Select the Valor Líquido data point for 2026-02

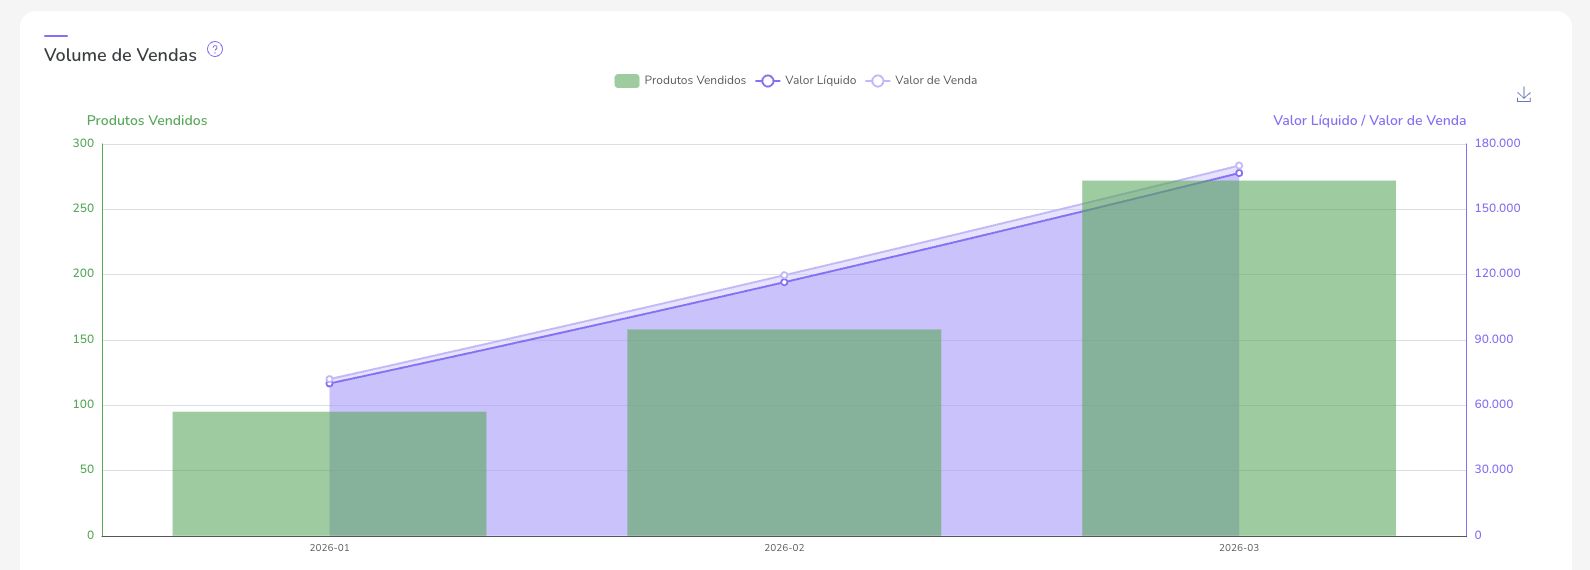click(784, 282)
